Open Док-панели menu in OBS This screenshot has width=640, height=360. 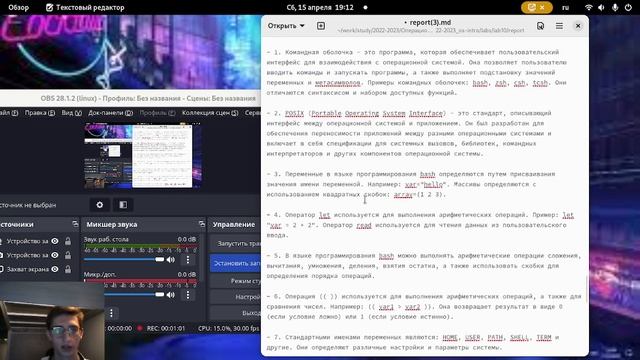click(111, 113)
